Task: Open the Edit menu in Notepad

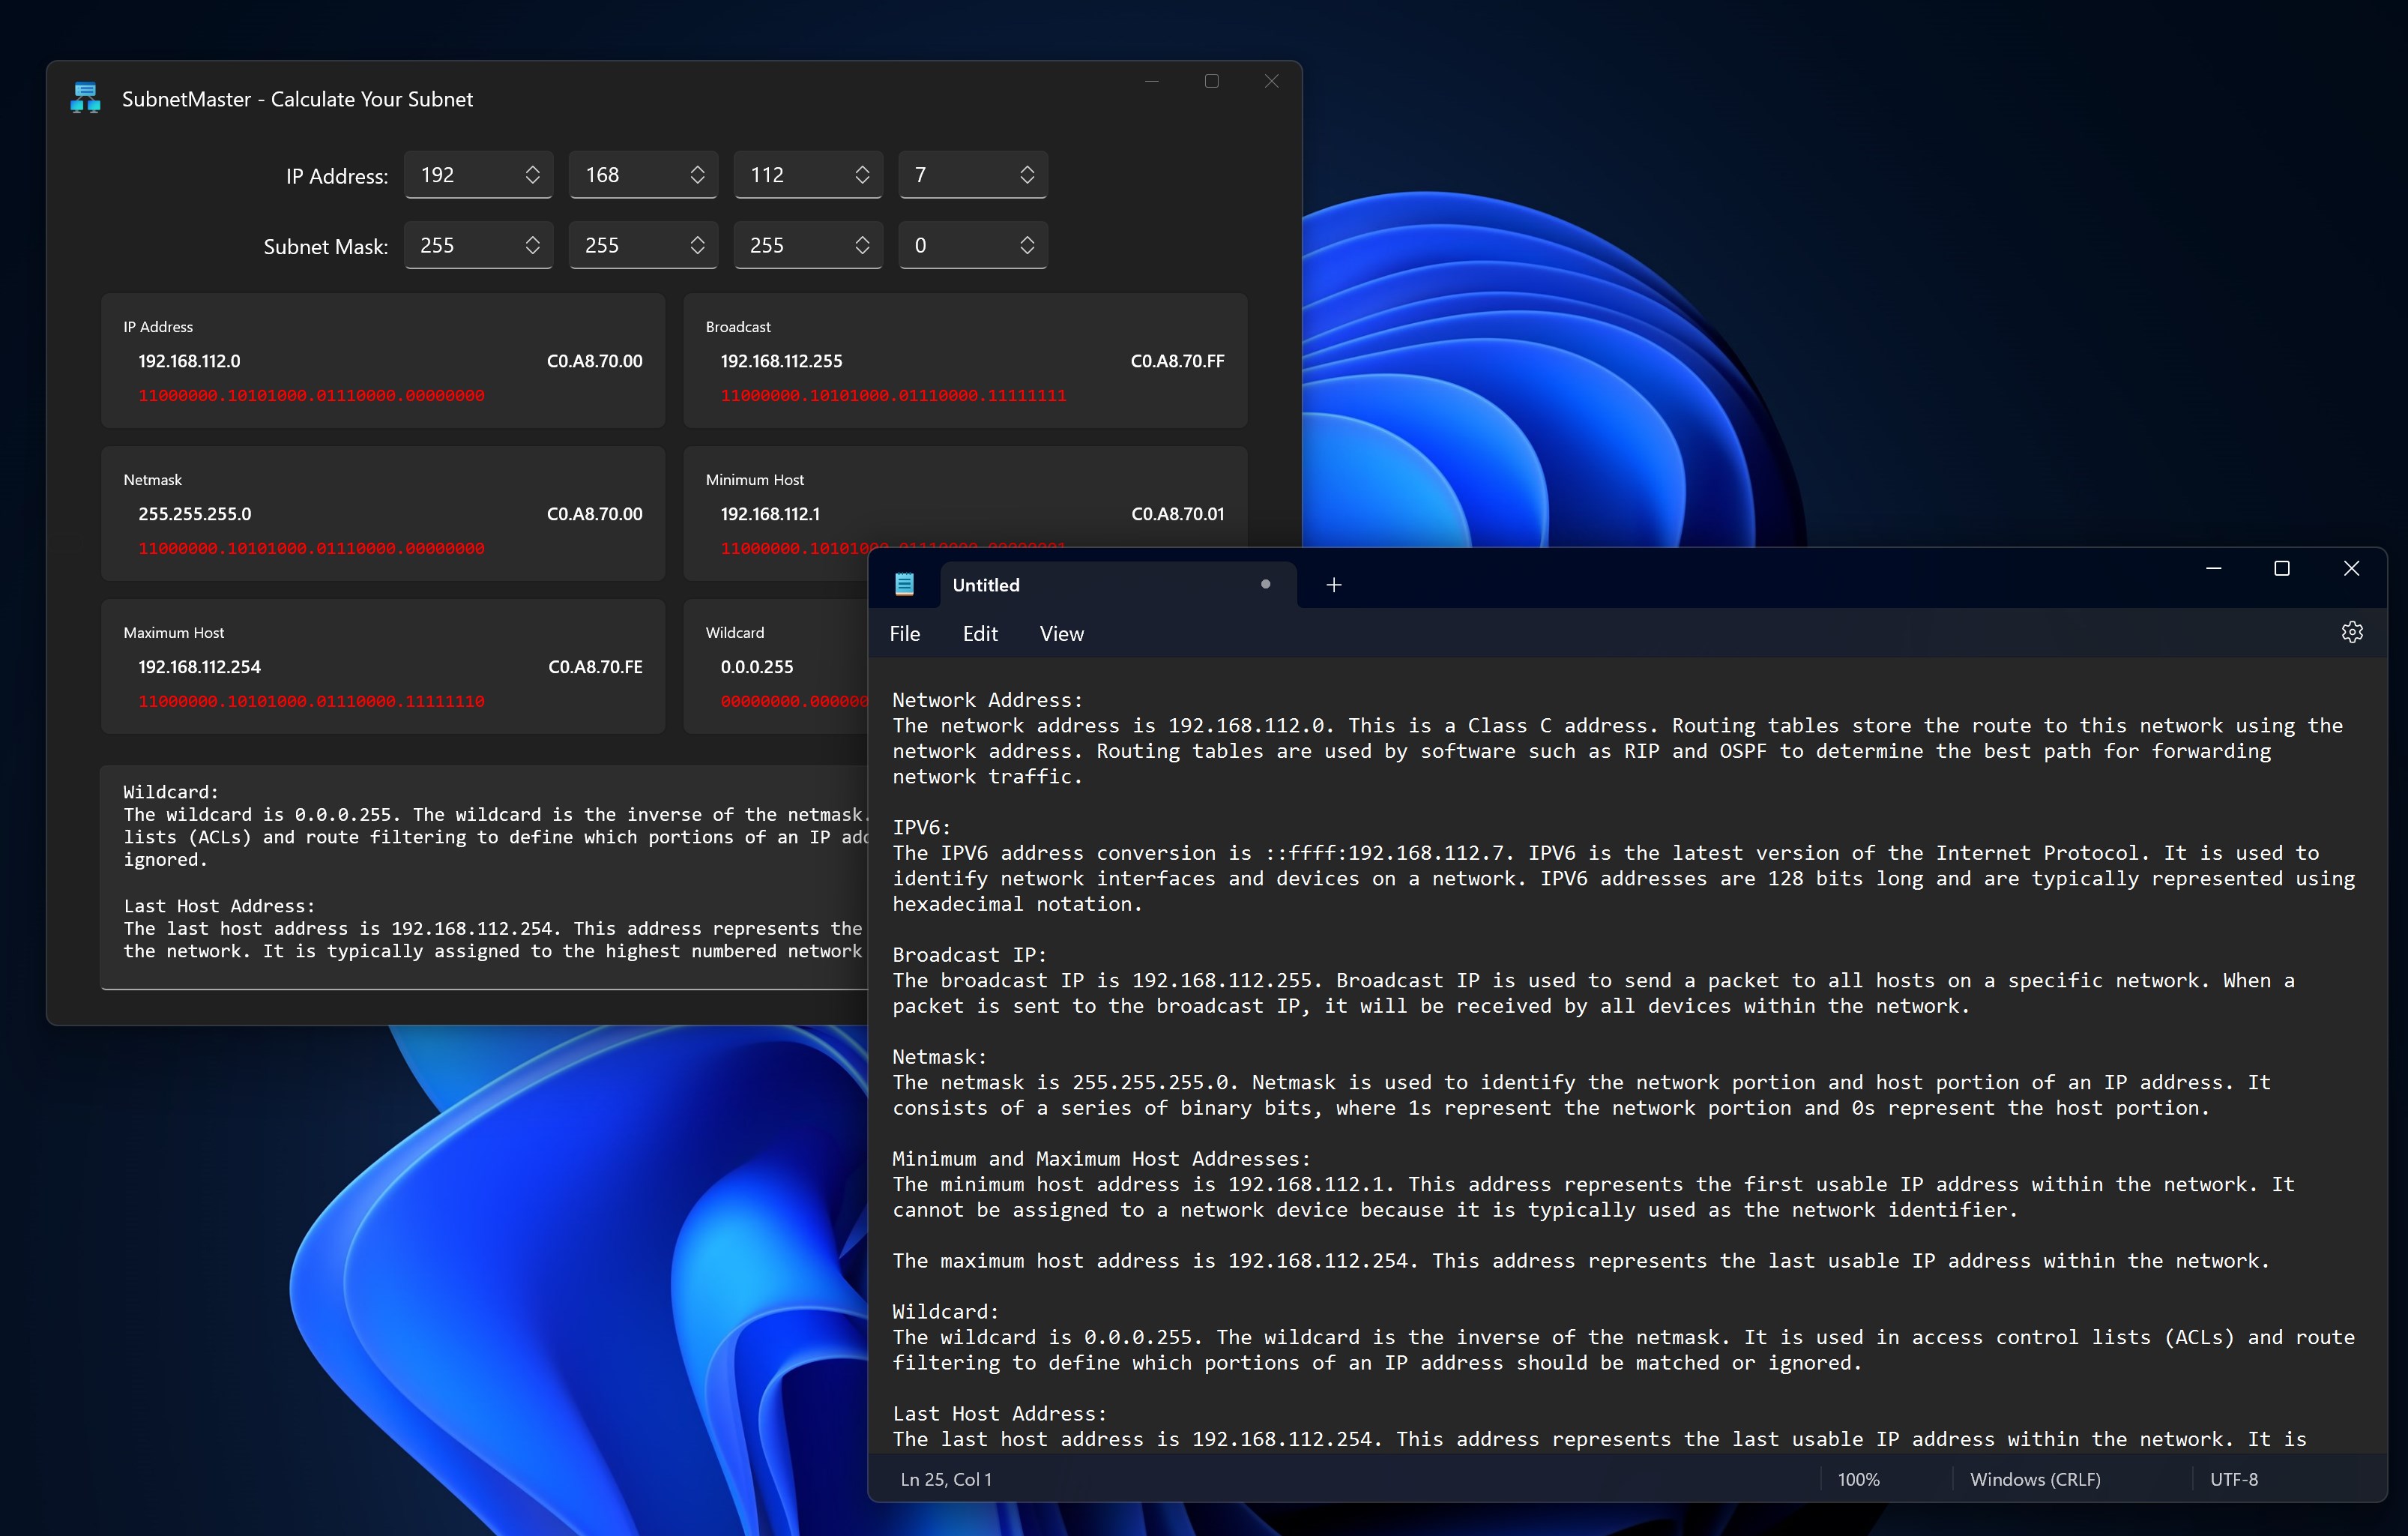Action: (980, 634)
